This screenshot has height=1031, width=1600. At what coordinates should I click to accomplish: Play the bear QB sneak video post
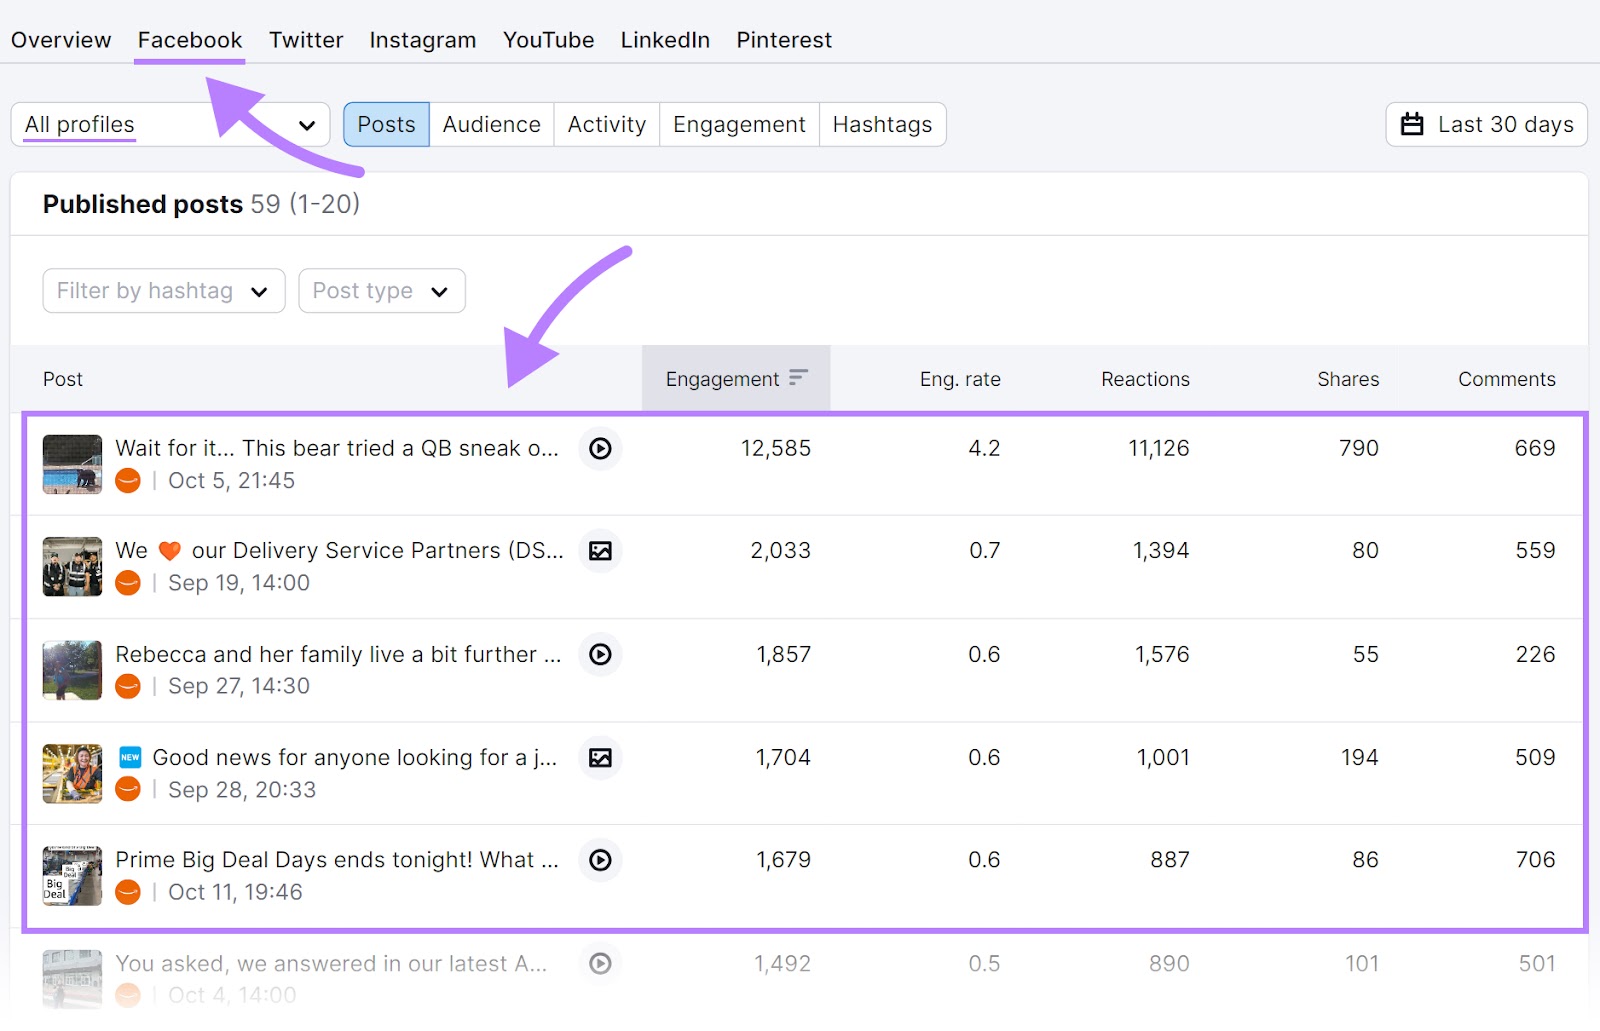pyautogui.click(x=600, y=449)
